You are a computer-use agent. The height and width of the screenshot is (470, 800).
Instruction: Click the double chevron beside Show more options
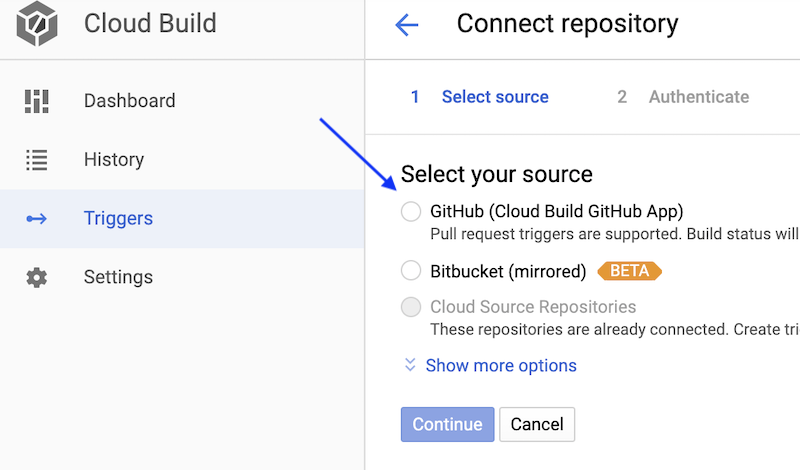pos(410,365)
